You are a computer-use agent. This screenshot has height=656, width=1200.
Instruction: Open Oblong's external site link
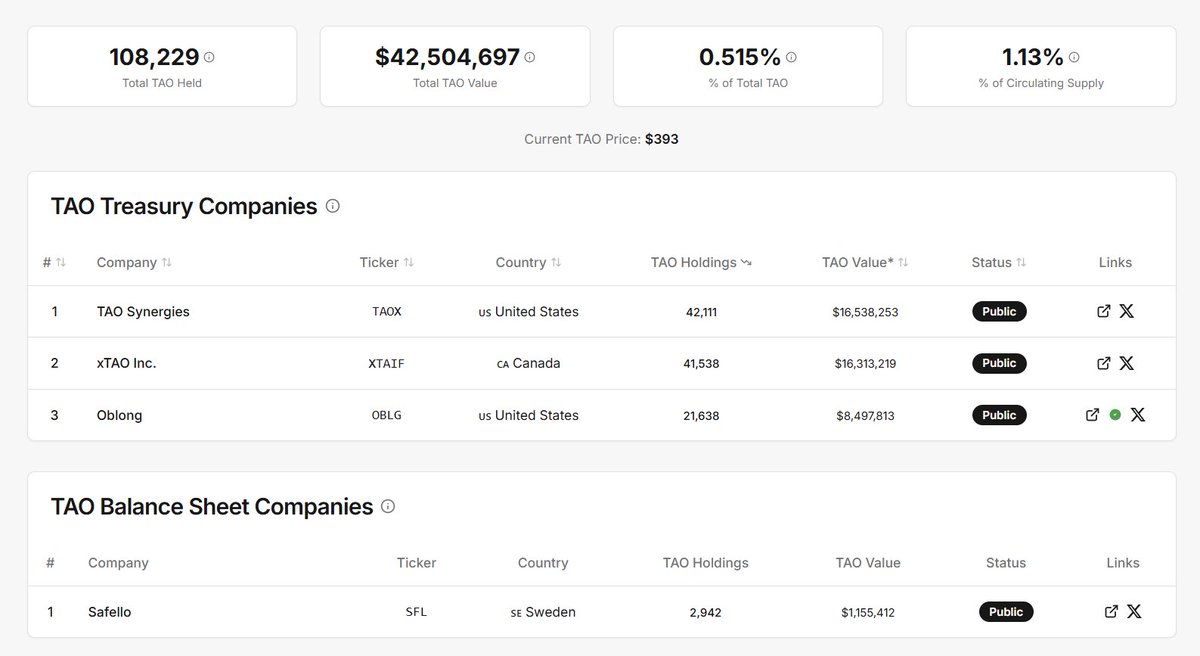[1092, 414]
